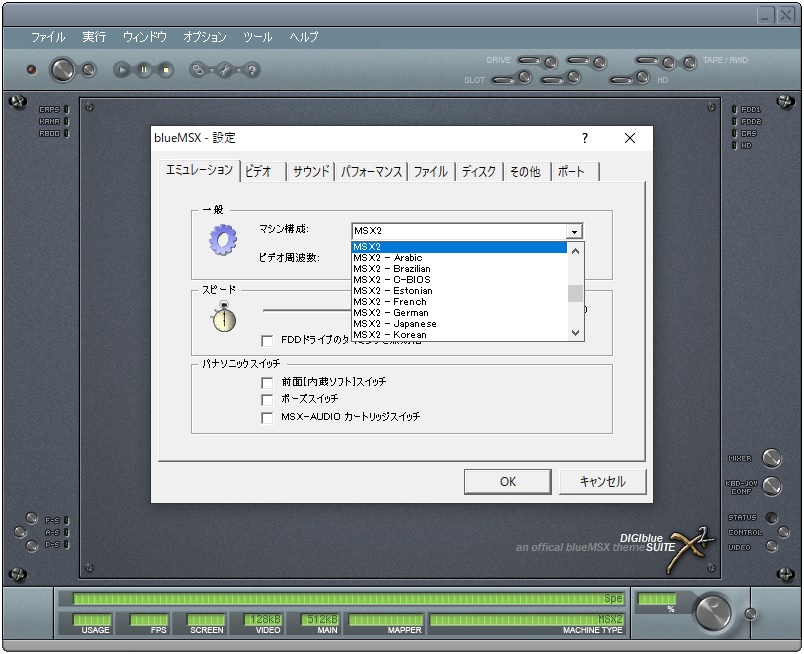804x654 pixels.
Task: Stop emulation with the stop button
Action: click(166, 70)
